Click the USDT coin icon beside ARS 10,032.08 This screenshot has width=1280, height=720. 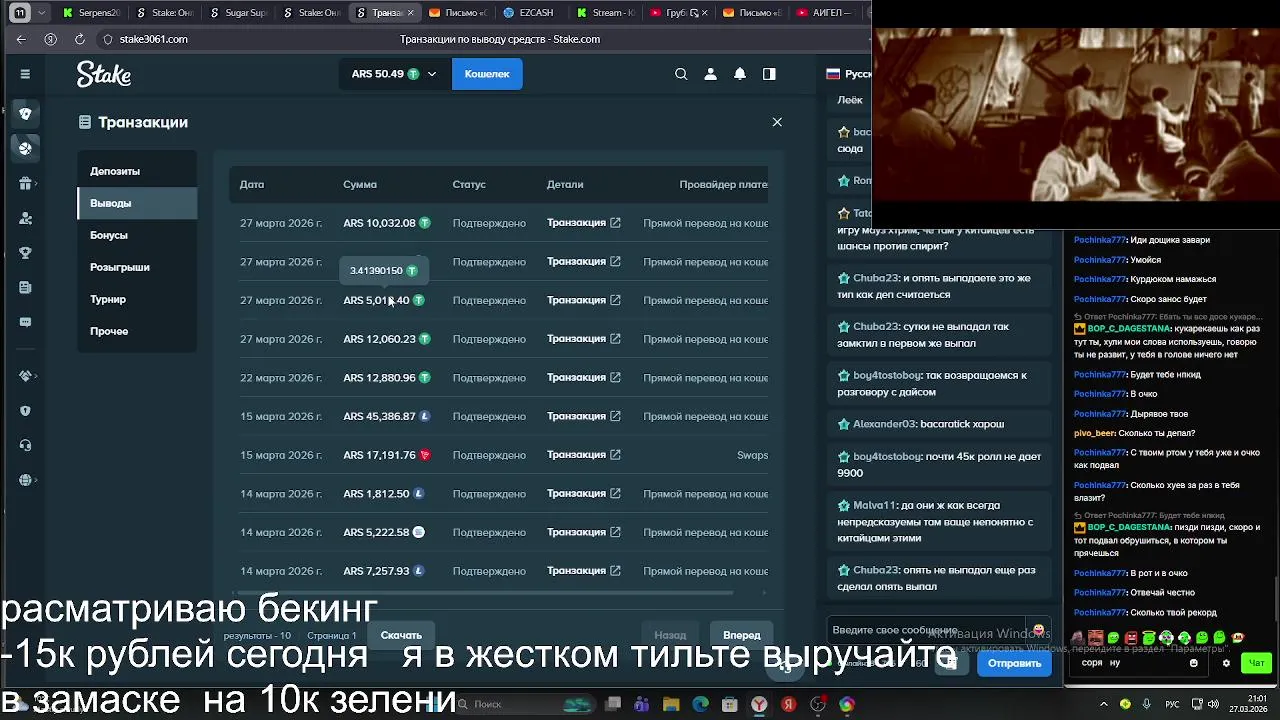(x=425, y=223)
